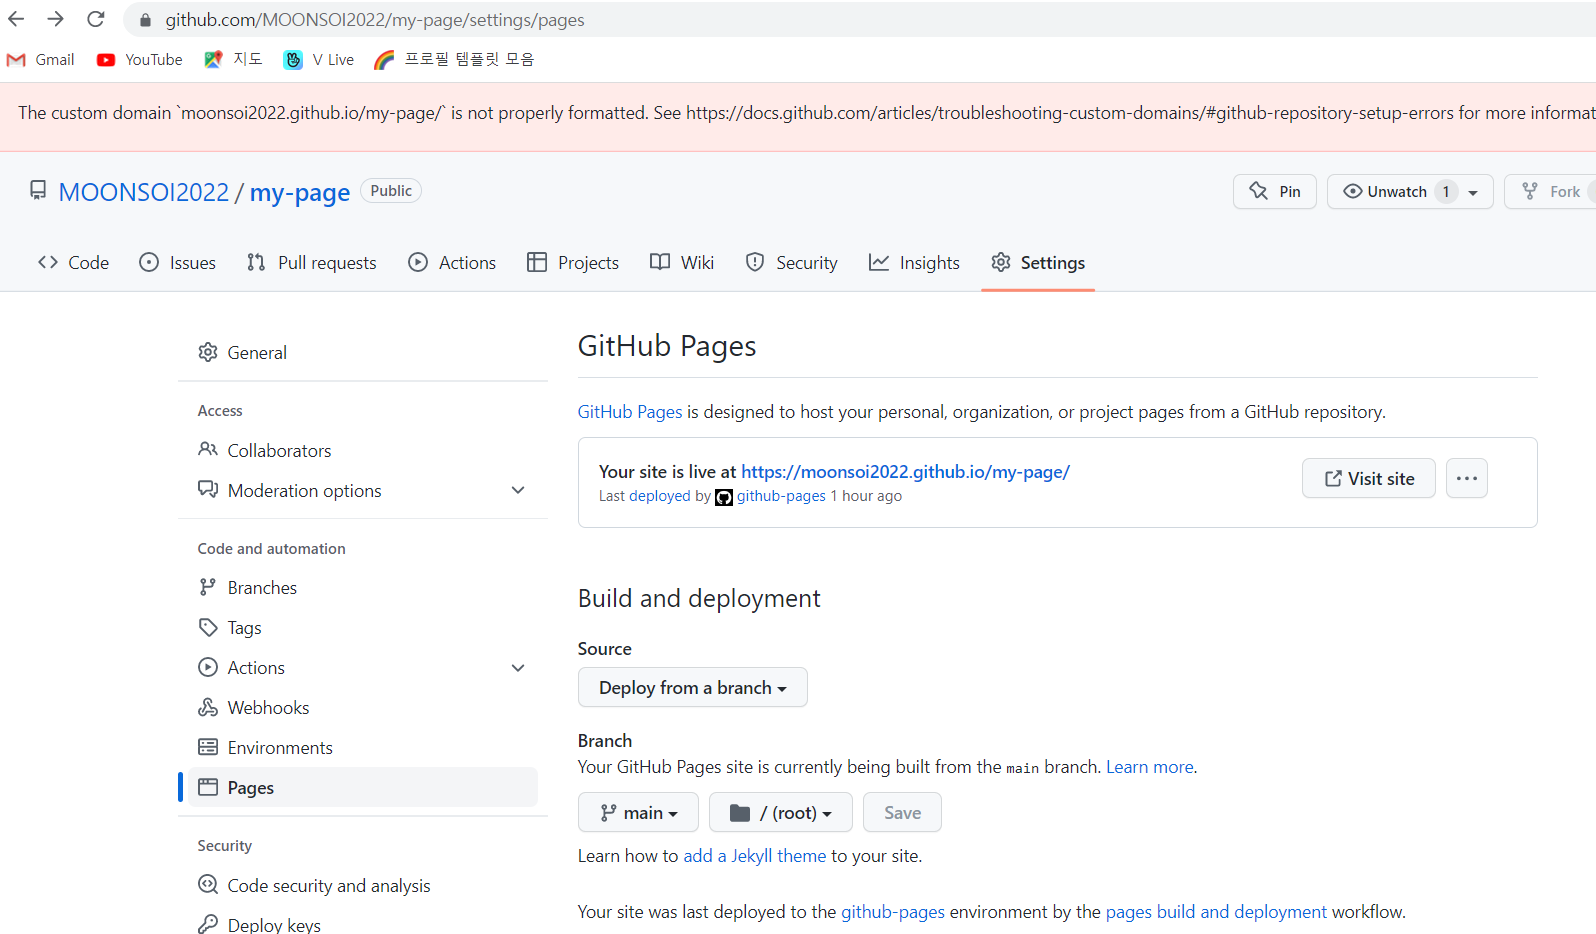Open the Pull requests tab
The height and width of the screenshot is (934, 1596).
[x=311, y=263]
